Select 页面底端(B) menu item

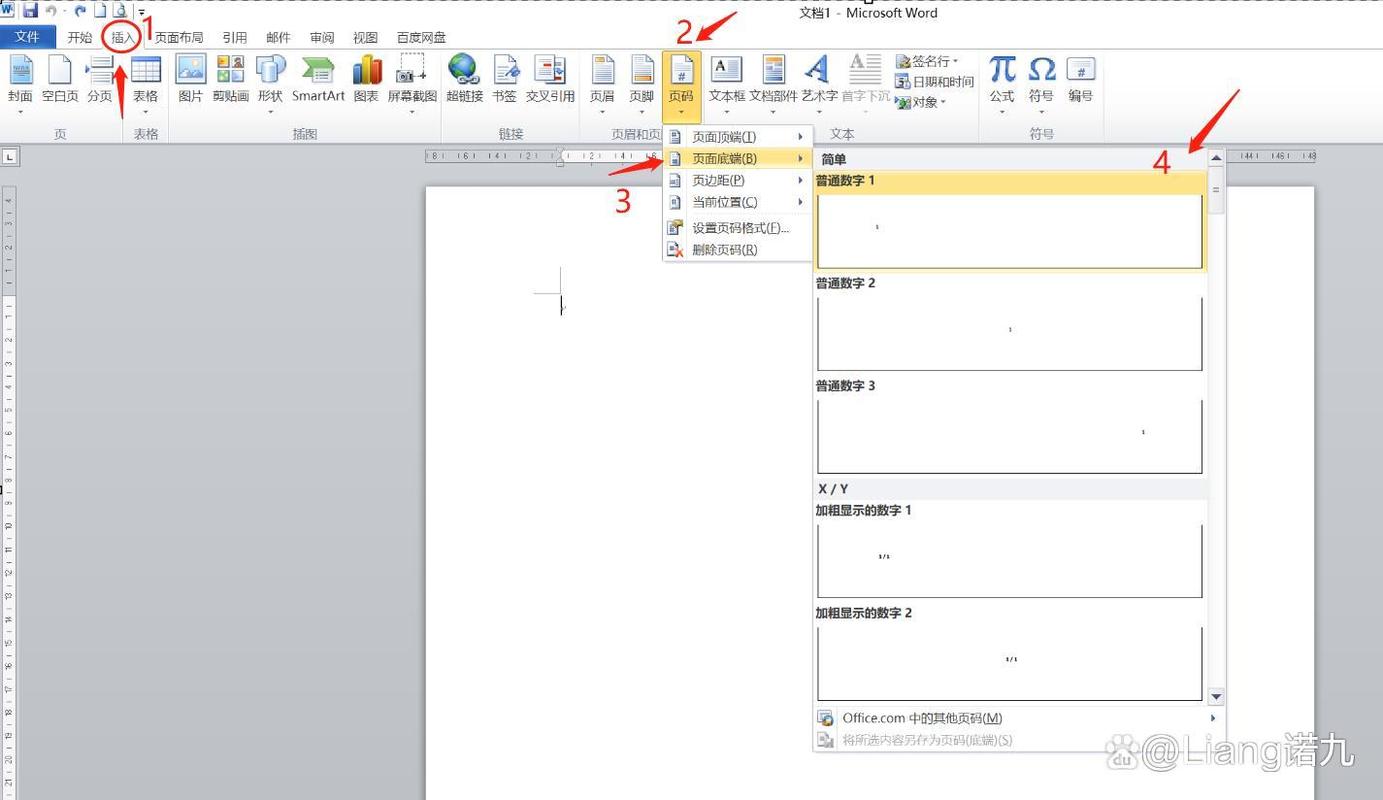click(x=737, y=159)
